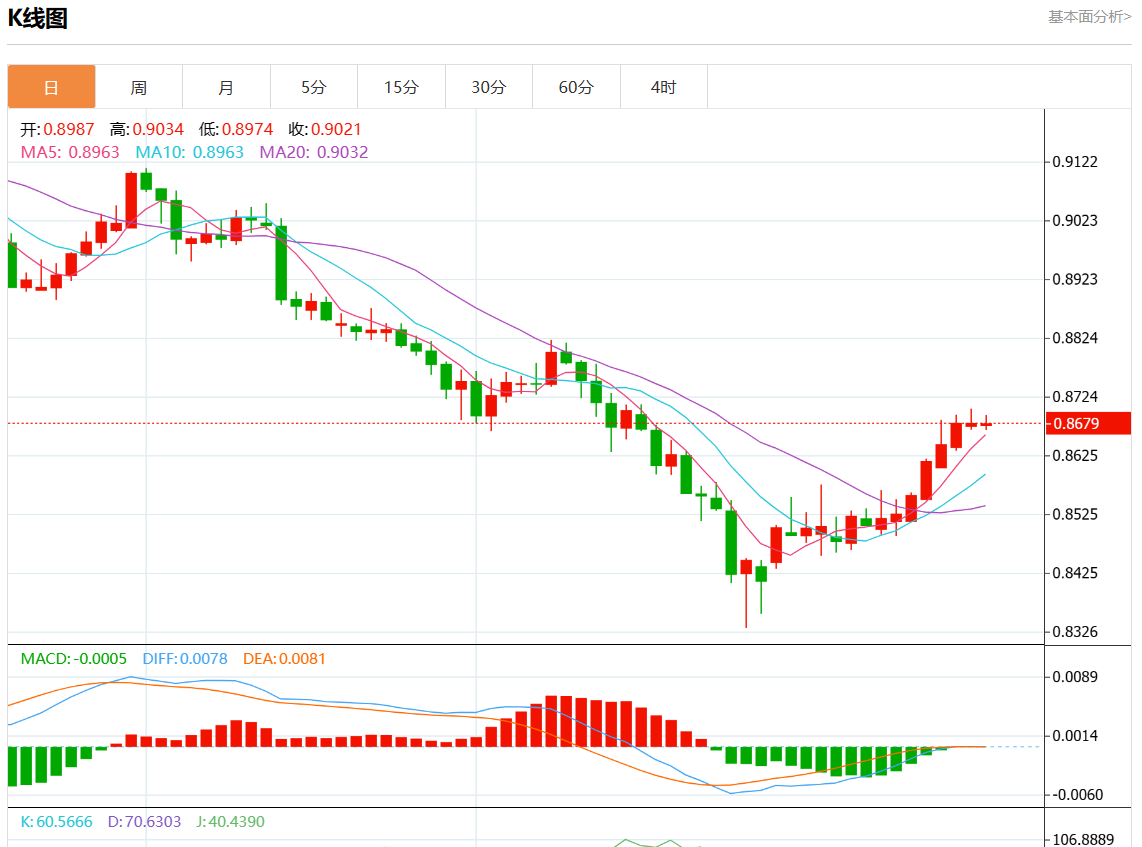Click the MACD: -0.0005 value
Viewport: 1142px width, 847px height.
74,658
